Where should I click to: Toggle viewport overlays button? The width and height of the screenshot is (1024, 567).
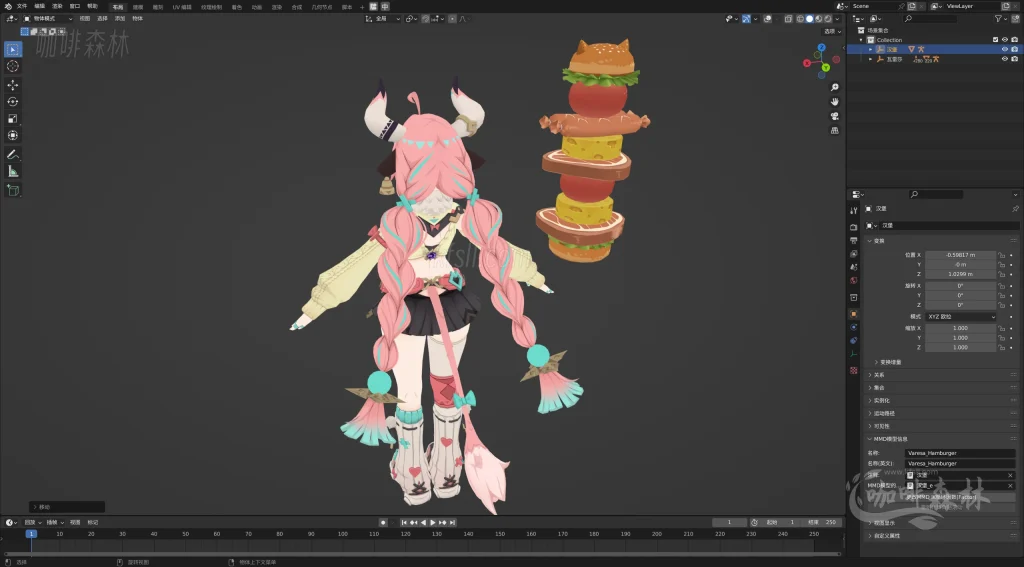tap(767, 19)
